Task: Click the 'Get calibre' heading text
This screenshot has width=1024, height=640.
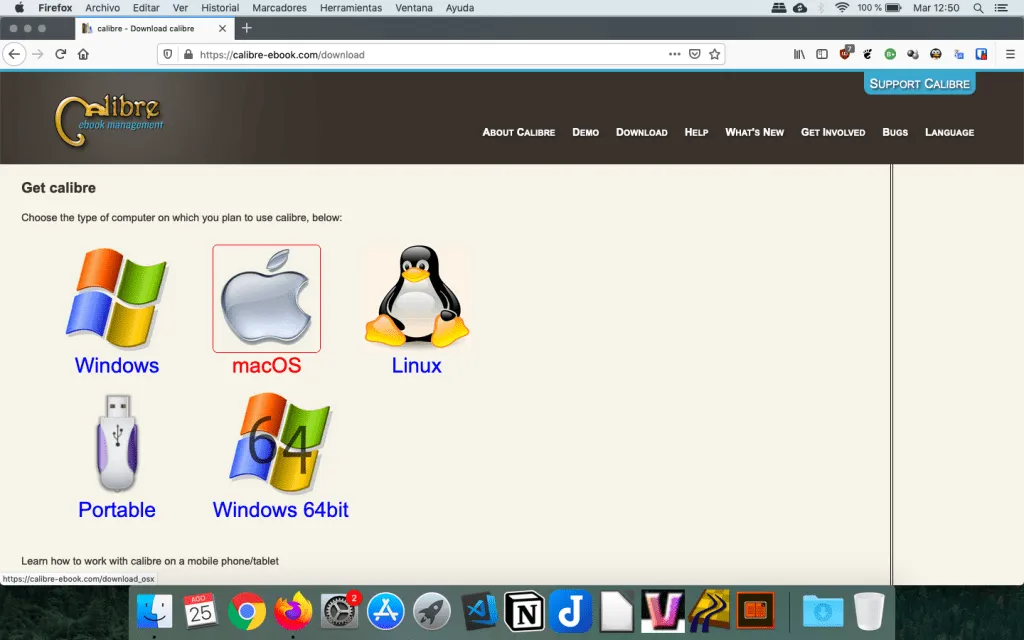Action: [x=59, y=188]
